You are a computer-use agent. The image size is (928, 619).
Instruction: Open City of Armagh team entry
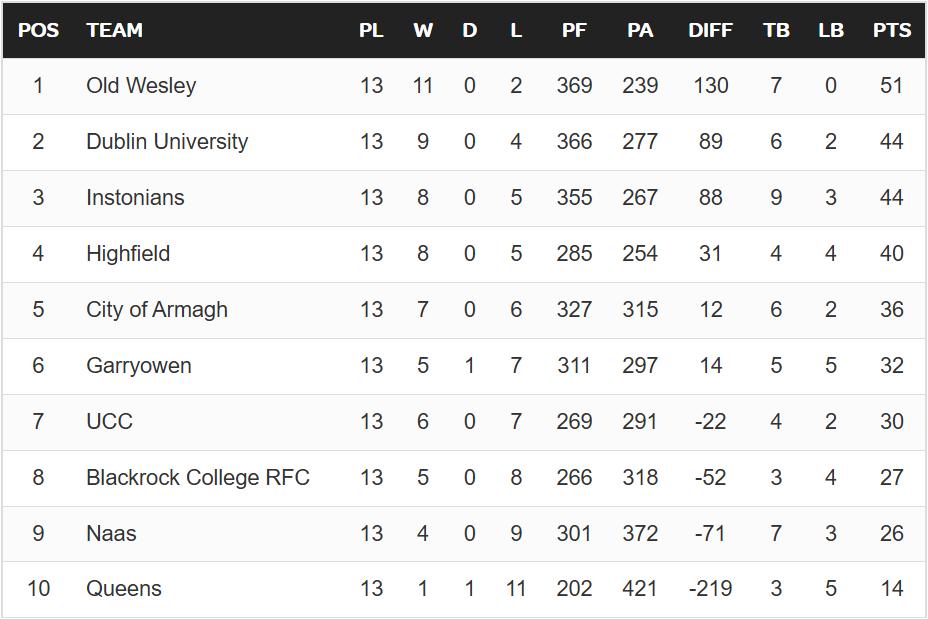[157, 310]
